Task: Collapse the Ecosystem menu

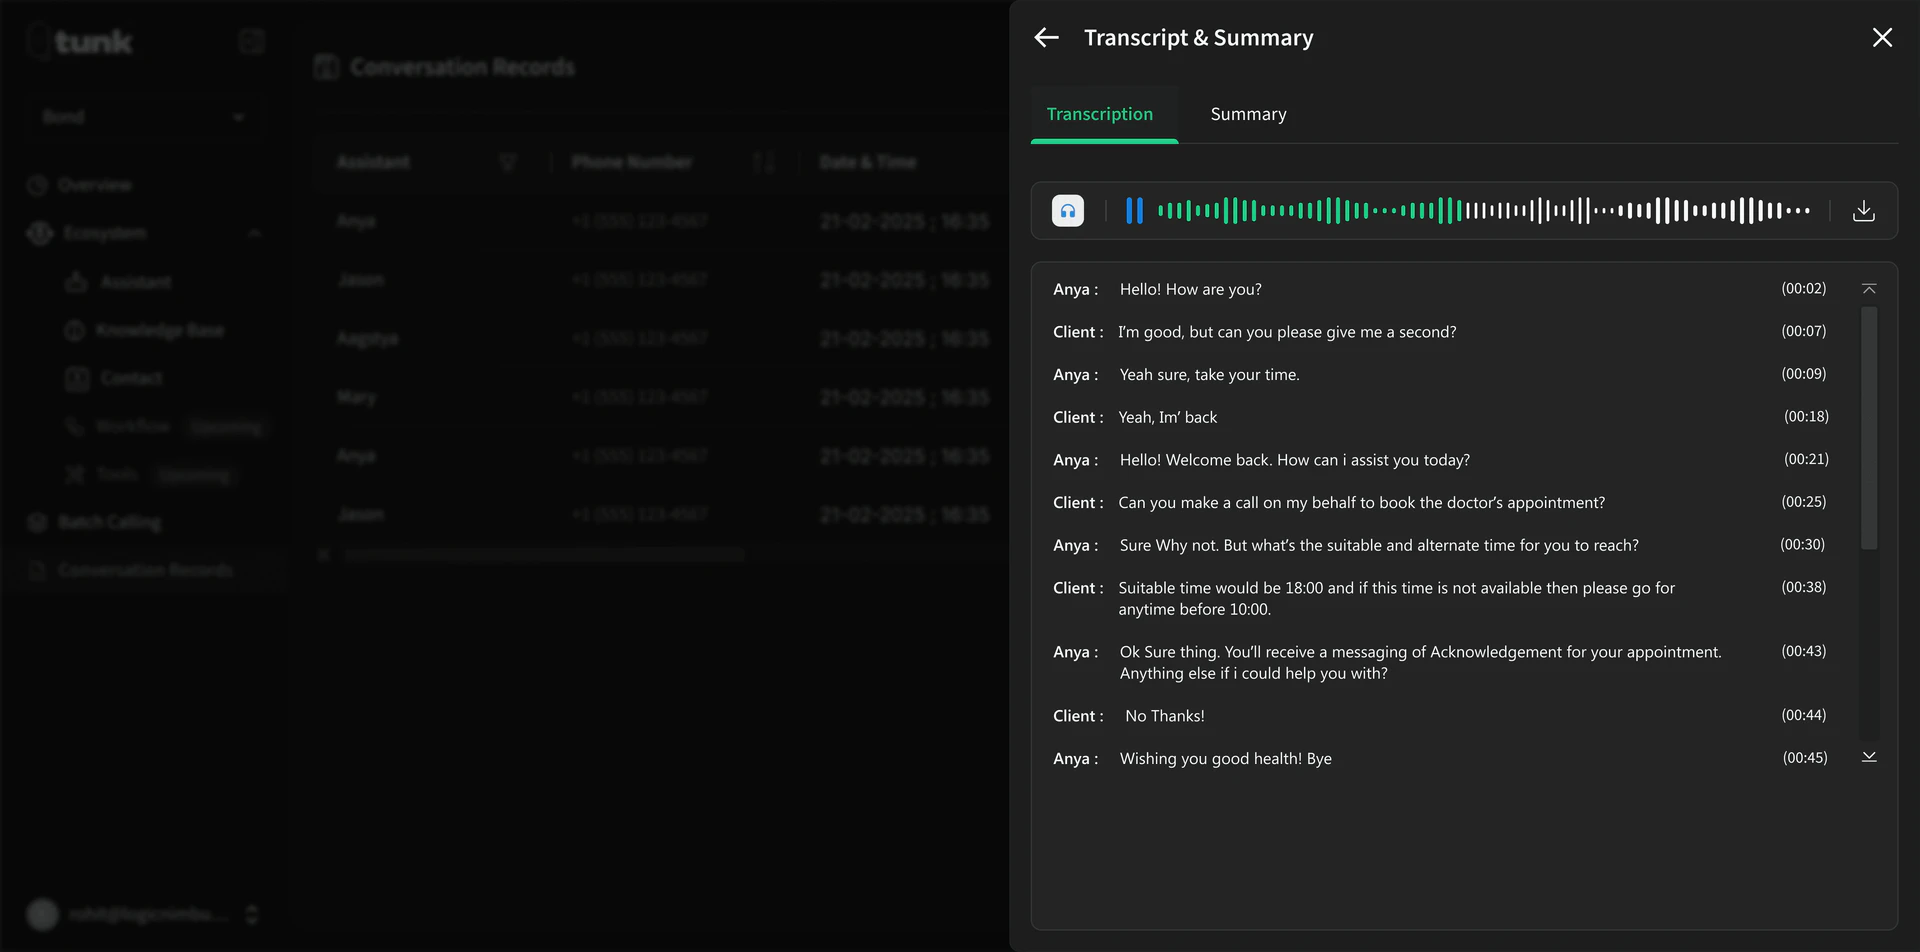Action: pyautogui.click(x=254, y=233)
